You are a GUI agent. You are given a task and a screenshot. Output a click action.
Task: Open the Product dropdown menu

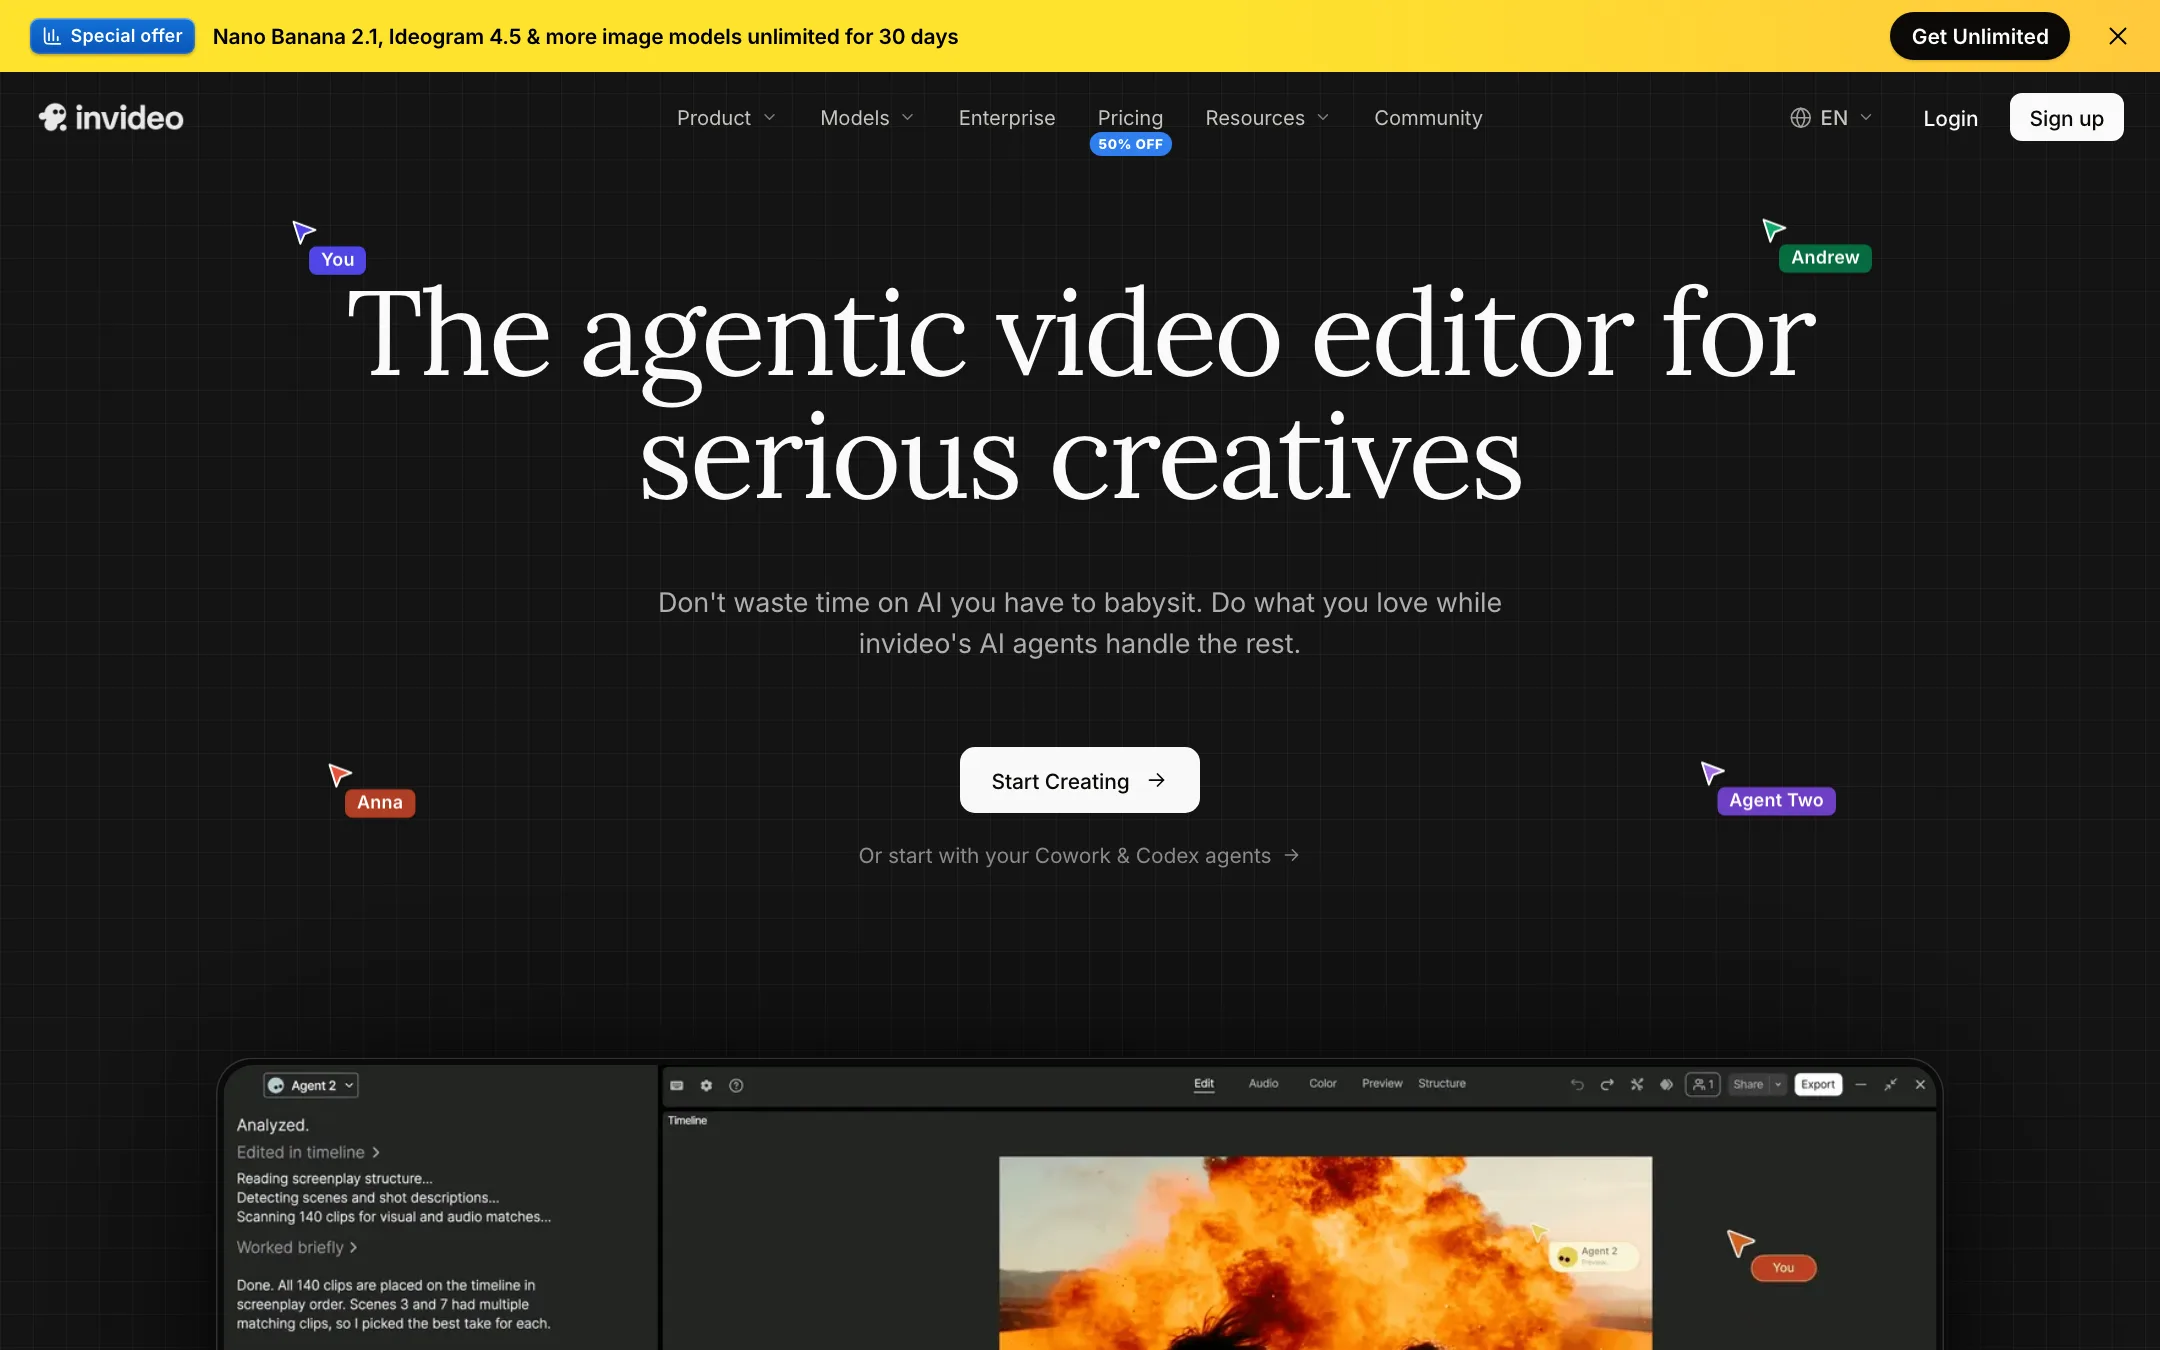[726, 118]
